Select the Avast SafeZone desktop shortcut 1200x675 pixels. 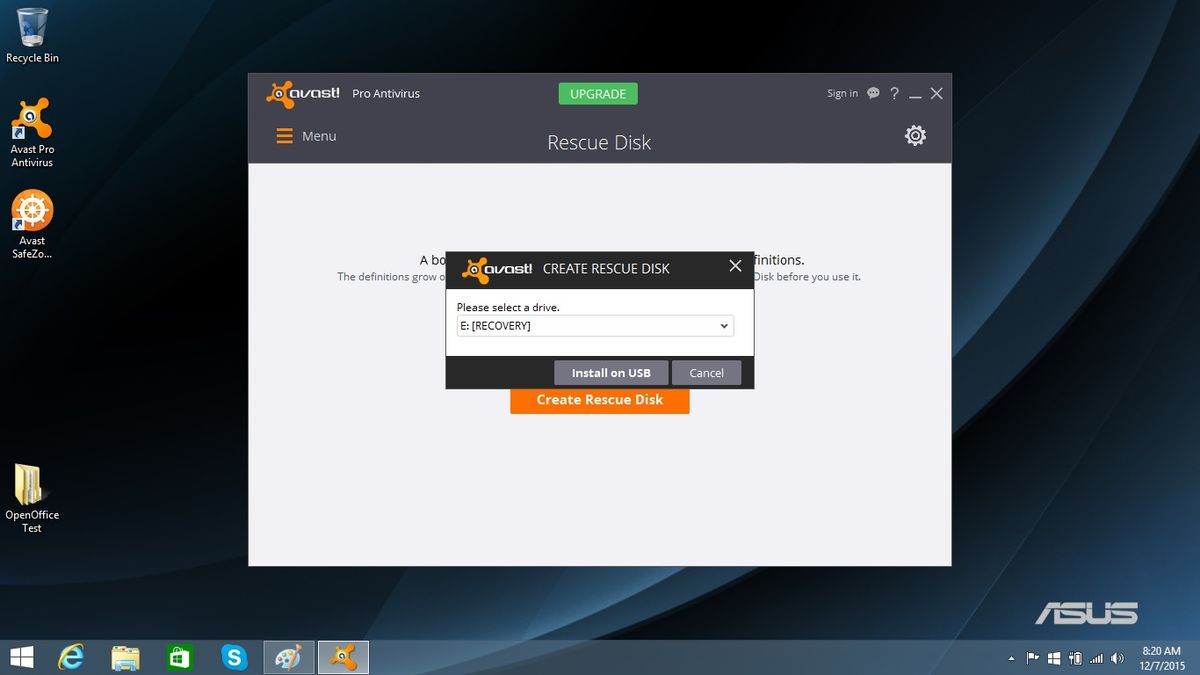(32, 225)
